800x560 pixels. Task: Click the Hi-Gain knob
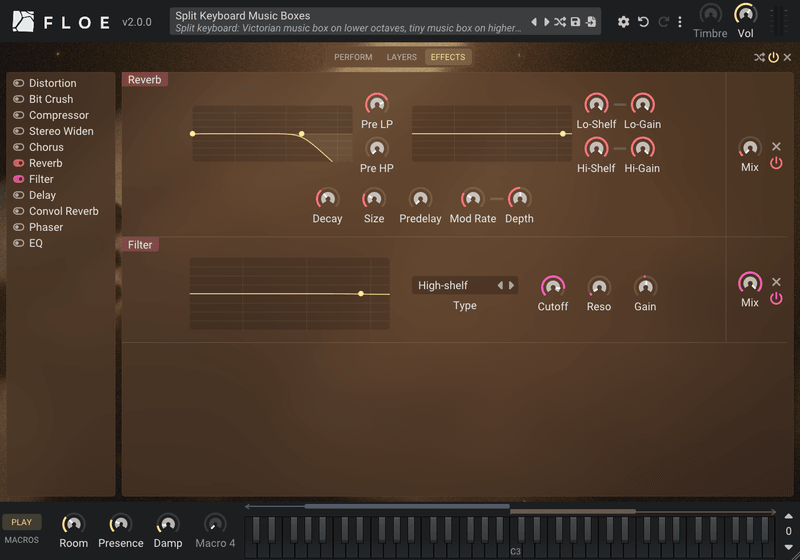tap(642, 148)
